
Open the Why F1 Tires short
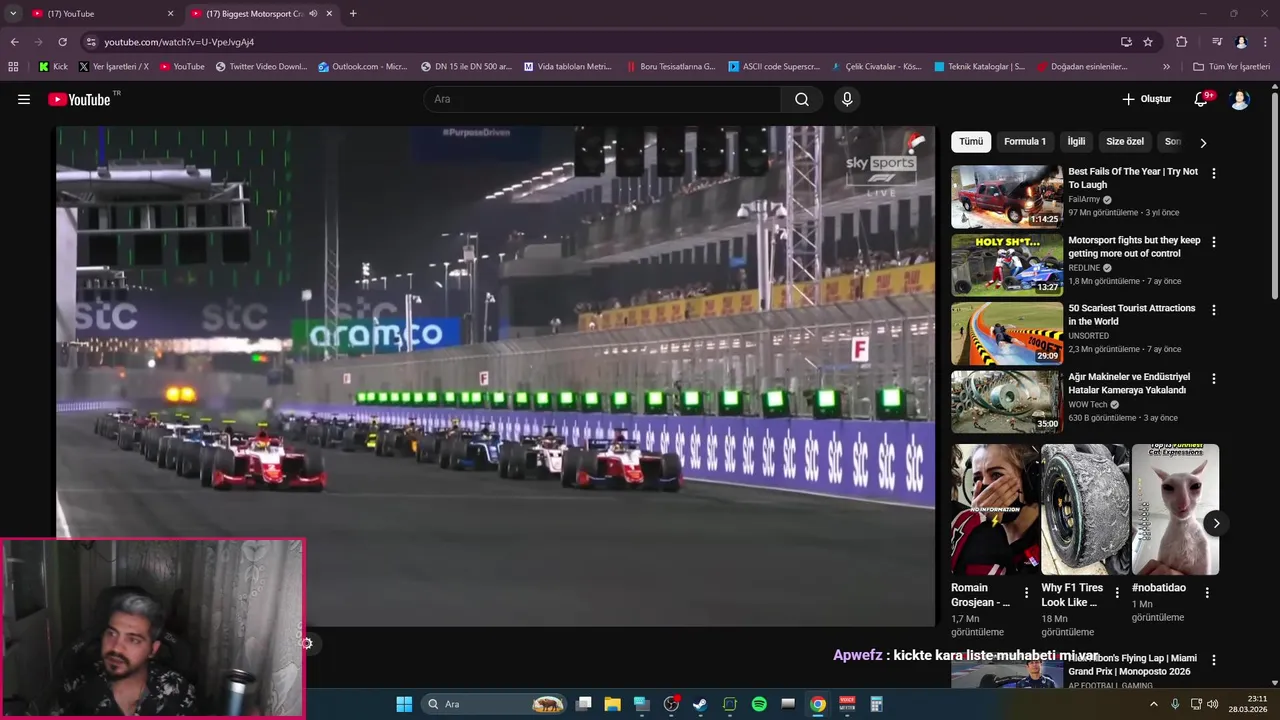tap(1085, 509)
